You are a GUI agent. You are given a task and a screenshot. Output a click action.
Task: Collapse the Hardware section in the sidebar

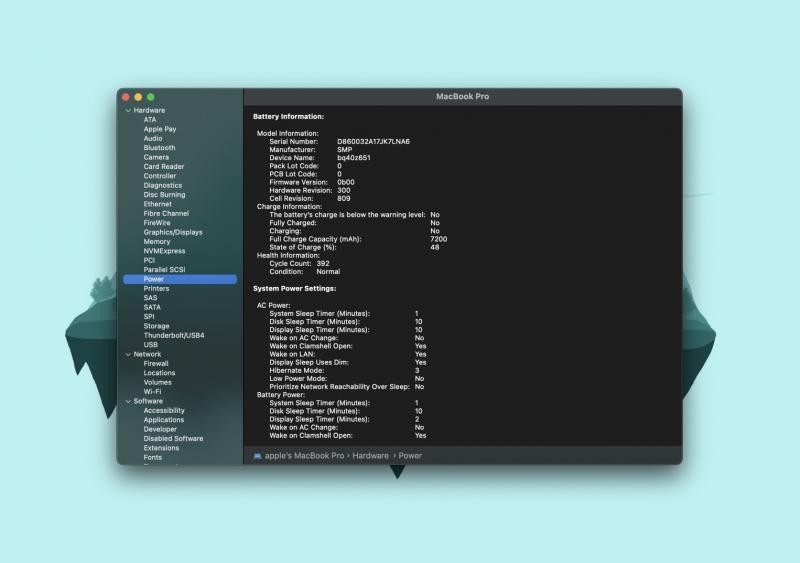click(128, 110)
